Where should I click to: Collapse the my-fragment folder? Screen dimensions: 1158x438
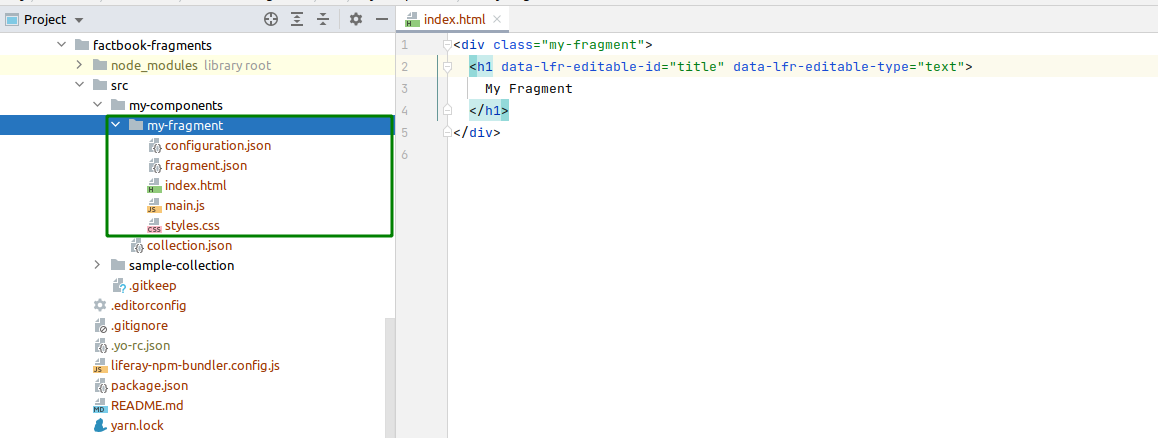click(115, 126)
